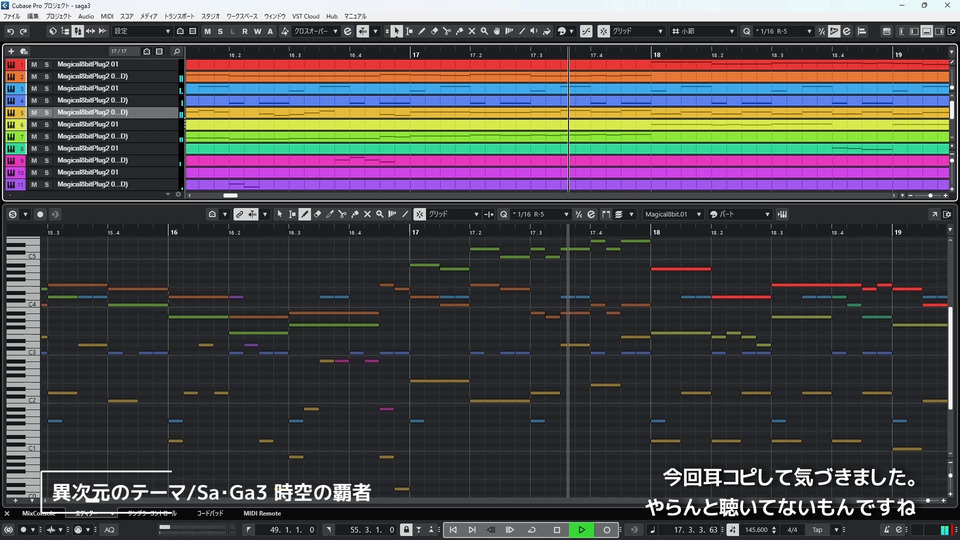The image size is (960, 540).
Task: Click the Undo arrow icon
Action: point(10,31)
